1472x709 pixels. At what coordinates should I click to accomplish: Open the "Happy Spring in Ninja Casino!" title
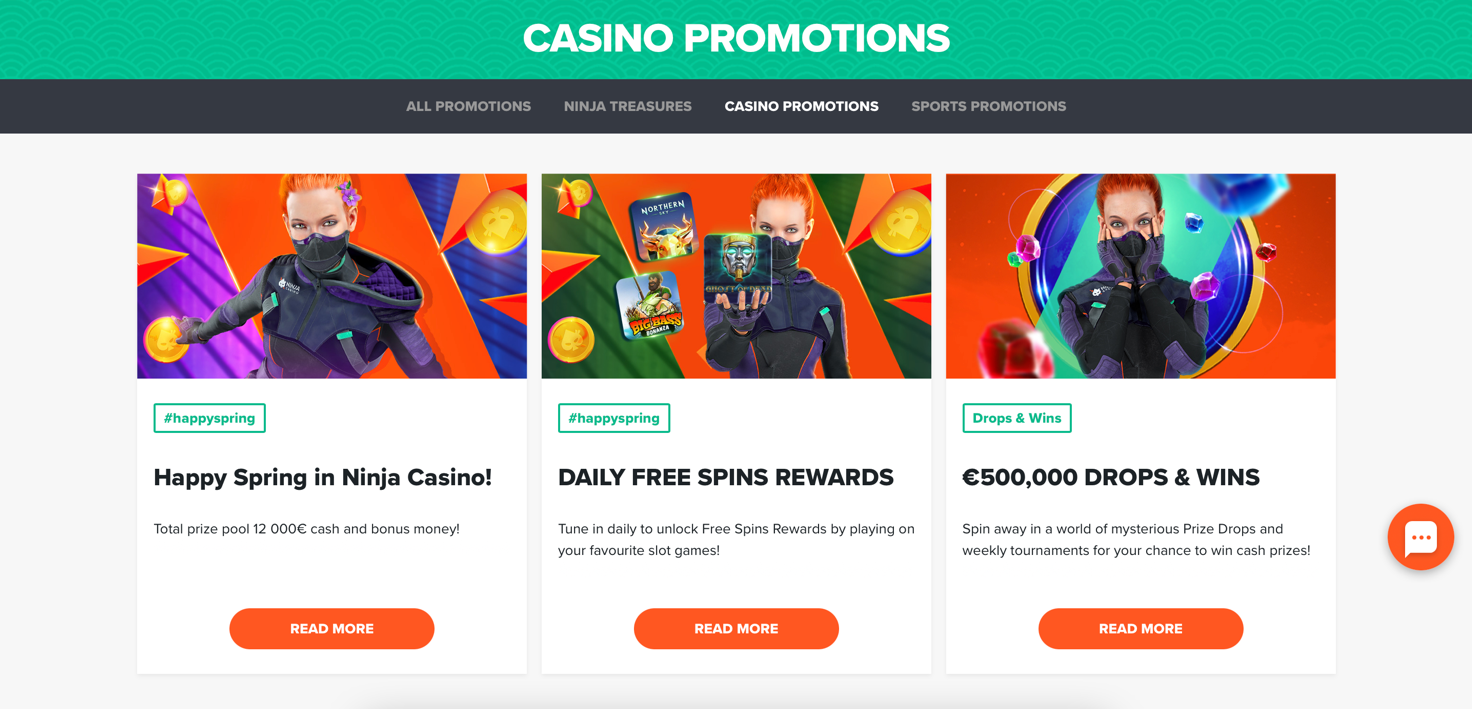point(322,478)
